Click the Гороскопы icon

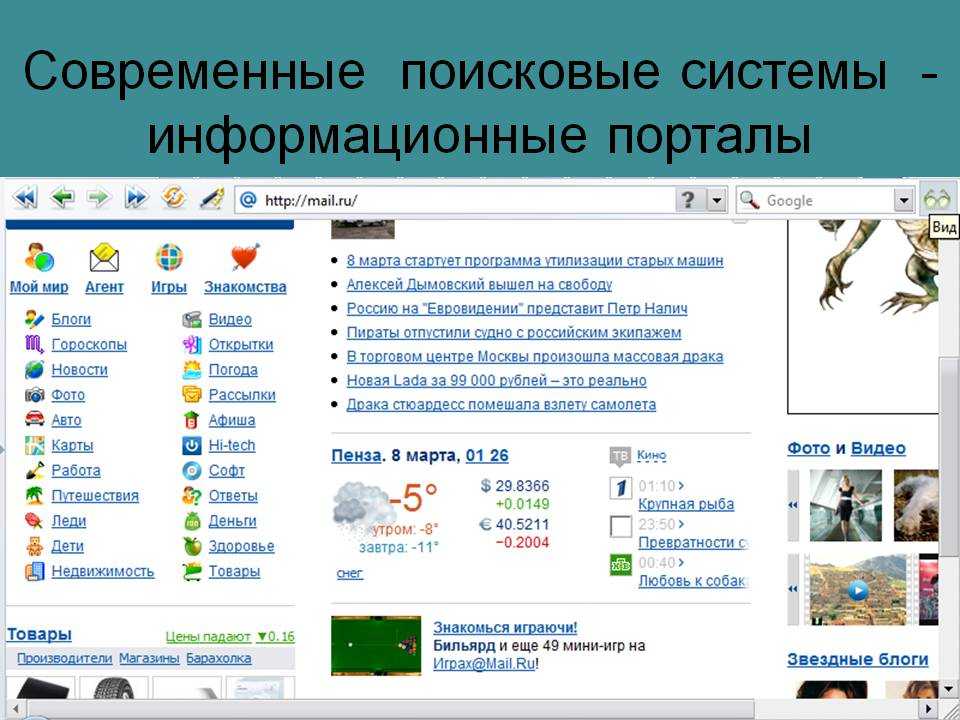(34, 344)
